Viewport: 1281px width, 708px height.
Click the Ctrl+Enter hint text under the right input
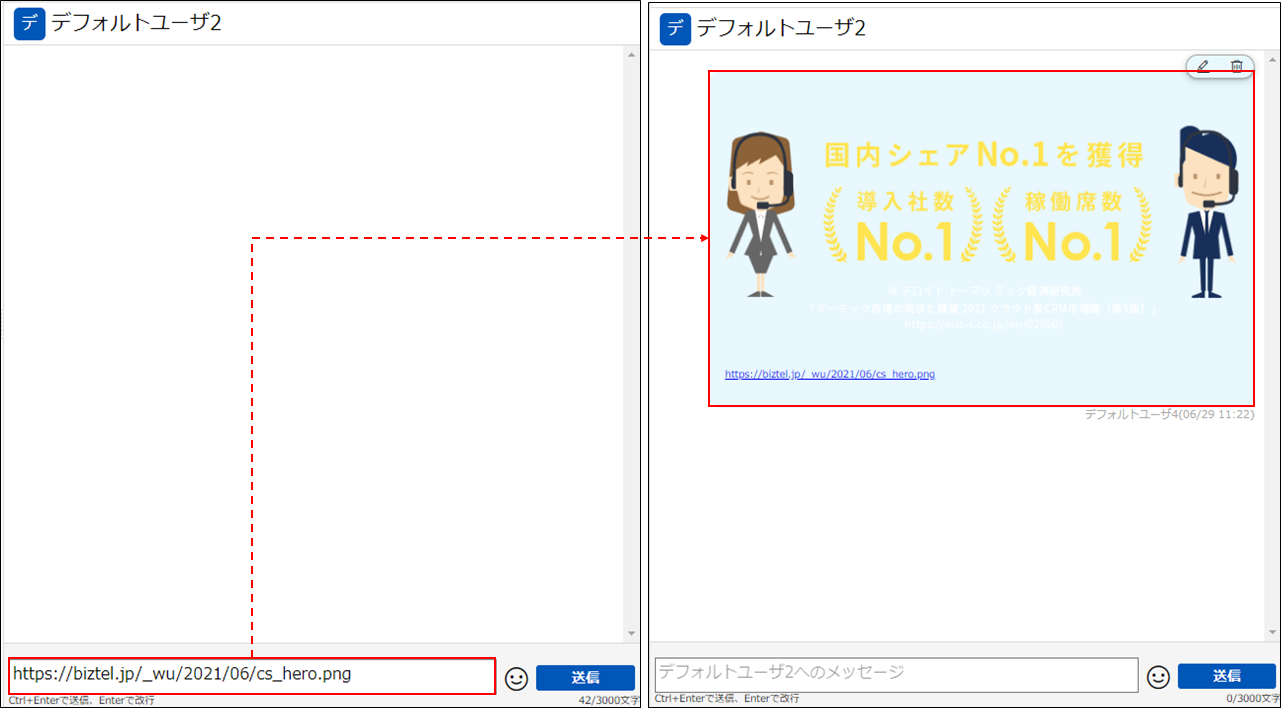pos(727,698)
